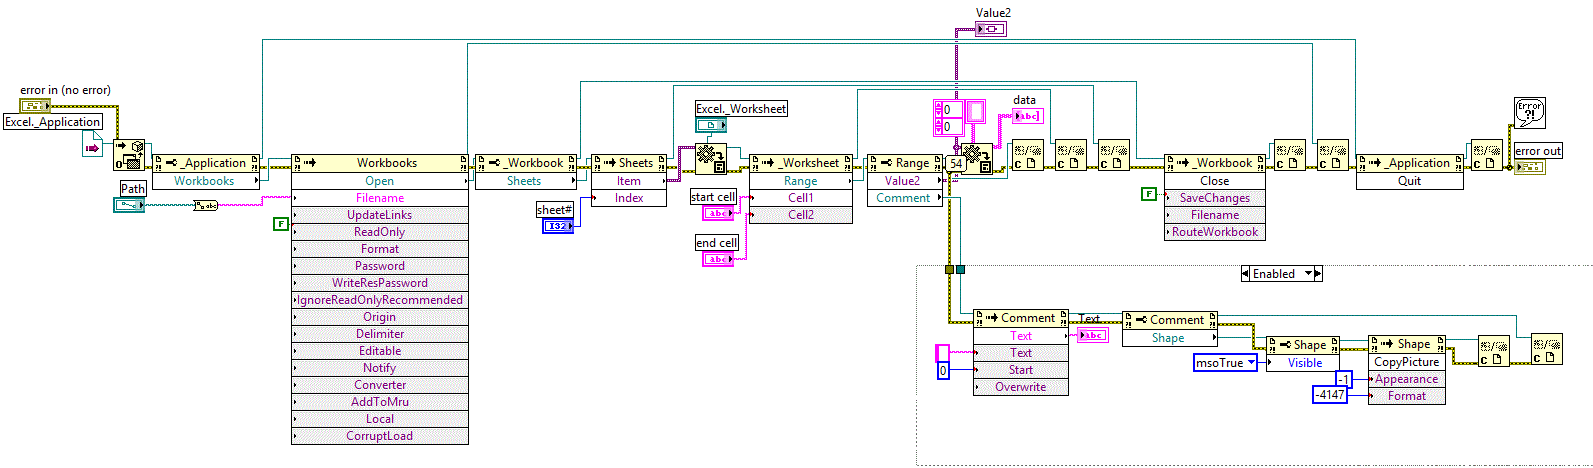This screenshot has width=1593, height=468.
Task: Click the Converter parameter row
Action: click(380, 385)
